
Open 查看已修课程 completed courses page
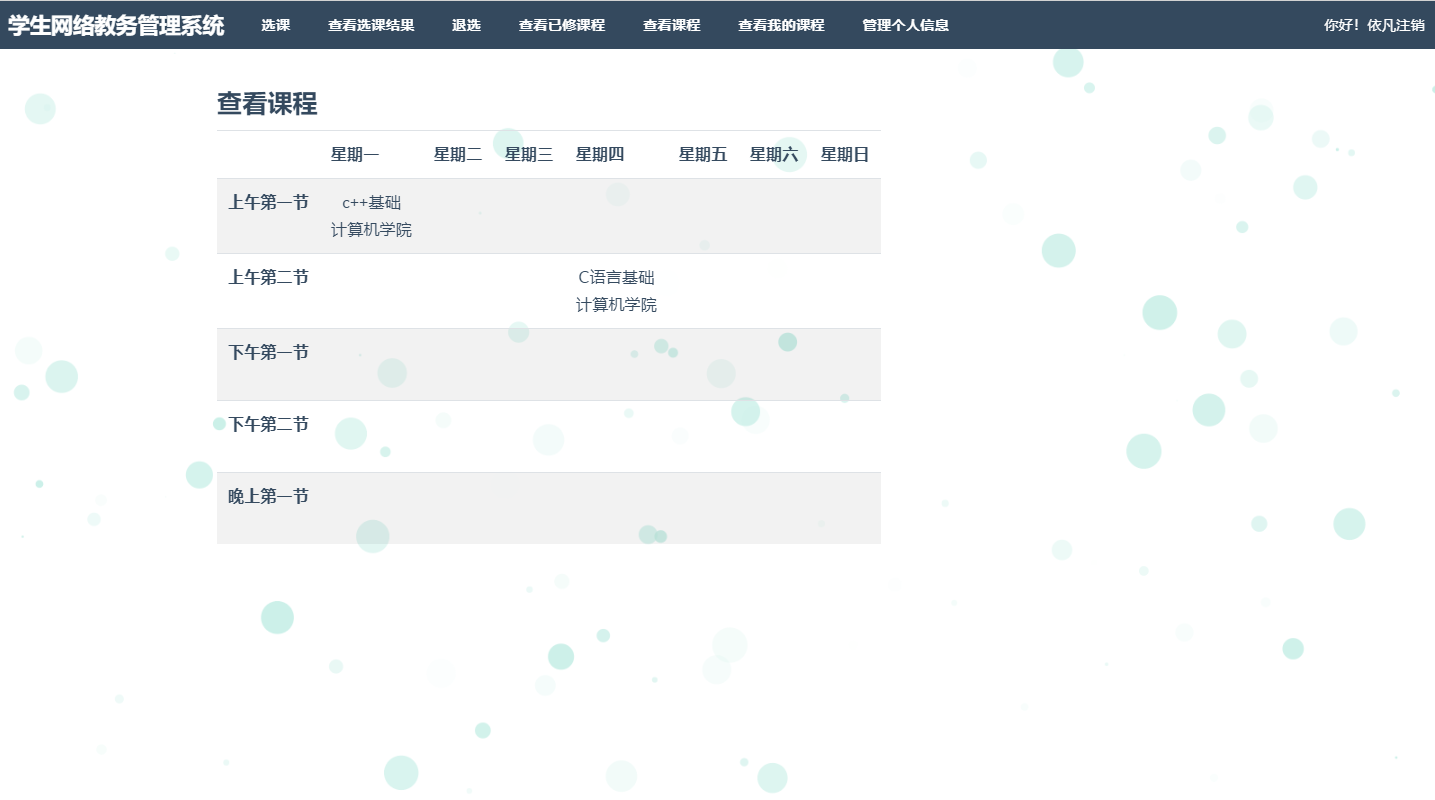pyautogui.click(x=562, y=25)
